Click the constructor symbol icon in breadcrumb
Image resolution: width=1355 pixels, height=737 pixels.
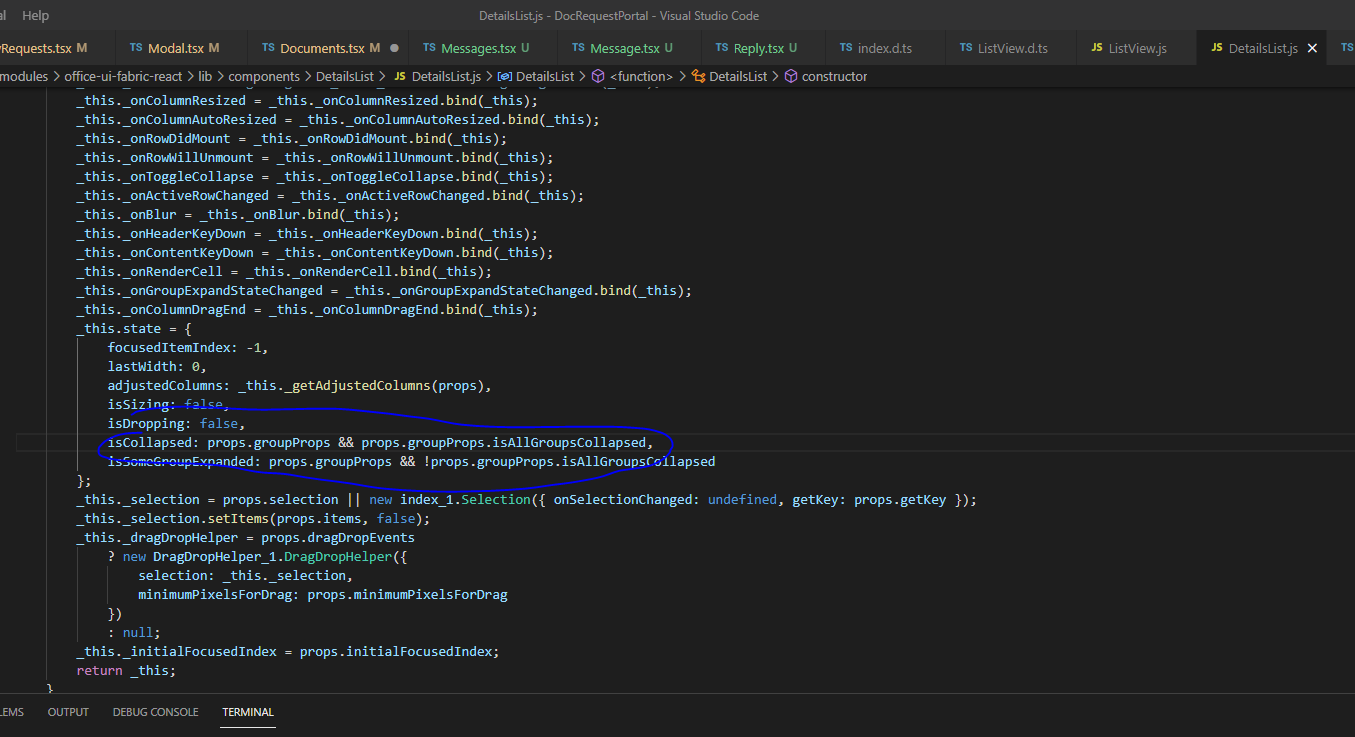coord(790,76)
